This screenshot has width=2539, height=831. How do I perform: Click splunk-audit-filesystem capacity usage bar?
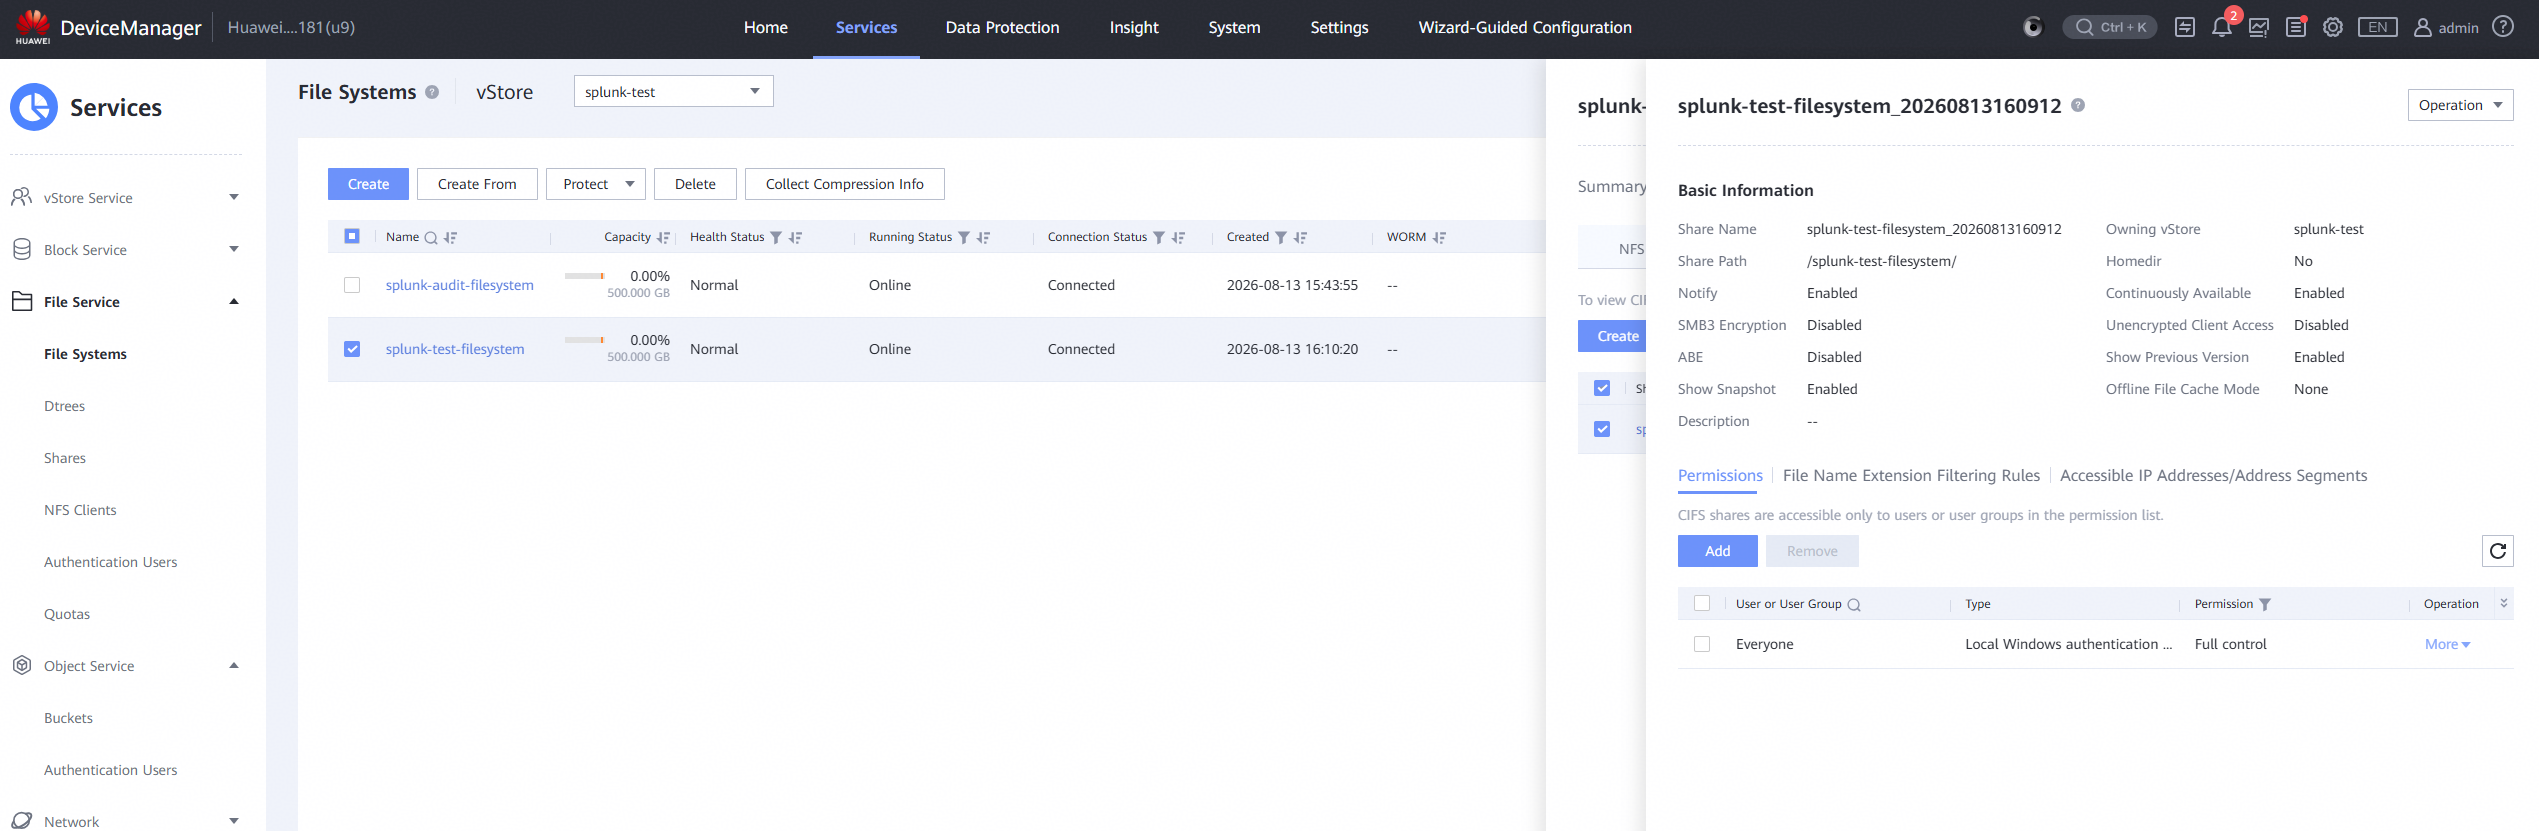(584, 276)
